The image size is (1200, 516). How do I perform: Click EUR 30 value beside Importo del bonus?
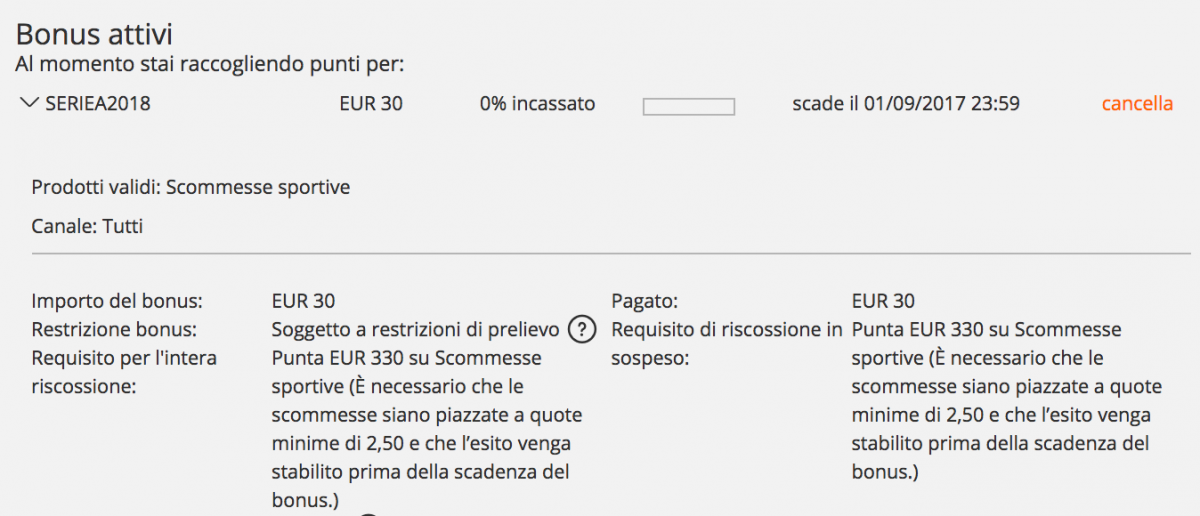click(x=303, y=301)
